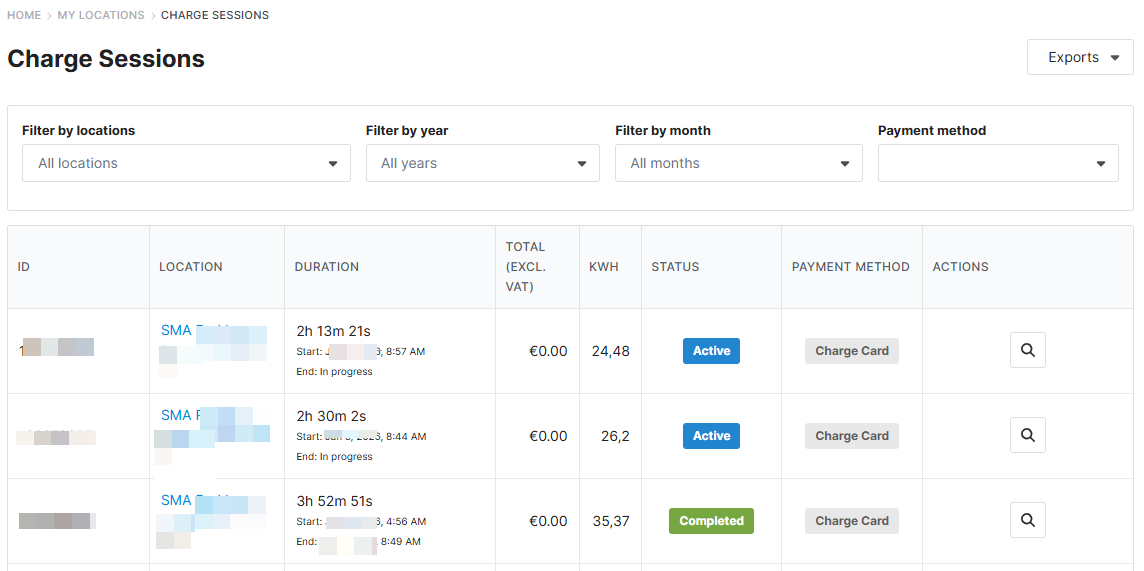Screen dimensions: 1144x571
Task: Select the Filter by month dropdown
Action: coord(738,163)
